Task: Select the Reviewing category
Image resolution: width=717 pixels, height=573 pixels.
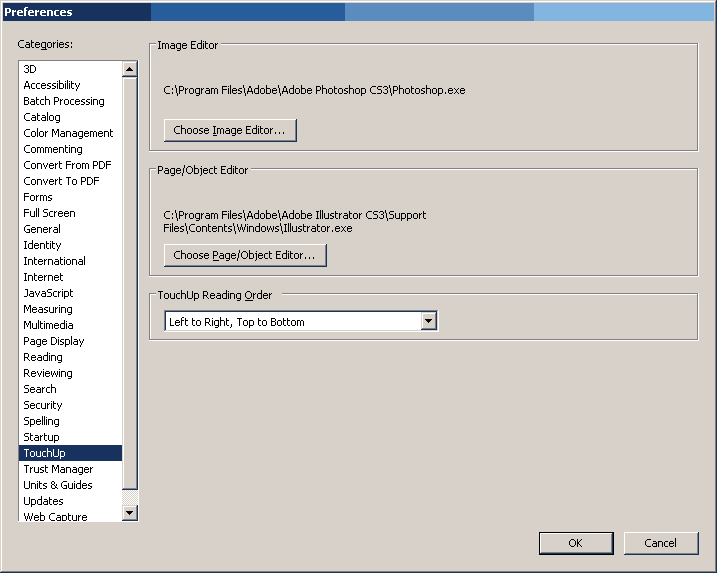Action: tap(70, 373)
